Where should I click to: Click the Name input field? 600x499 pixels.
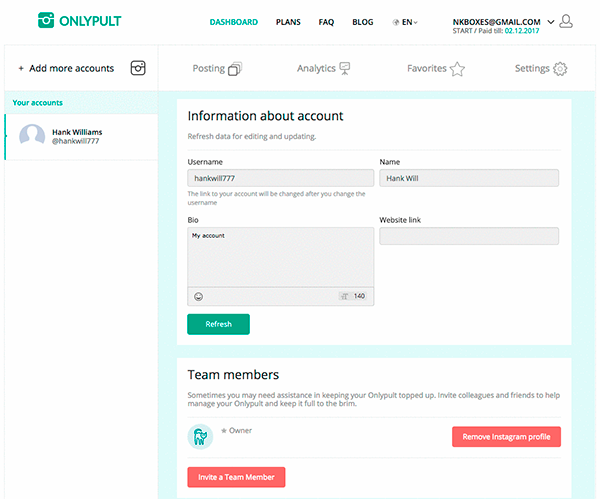(x=469, y=178)
